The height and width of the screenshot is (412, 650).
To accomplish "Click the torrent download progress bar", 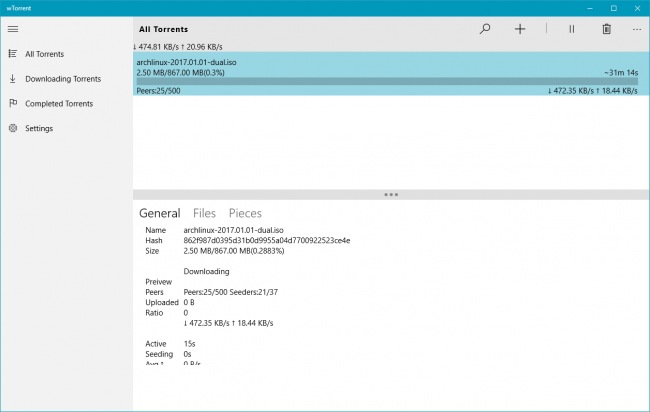I will click(387, 82).
